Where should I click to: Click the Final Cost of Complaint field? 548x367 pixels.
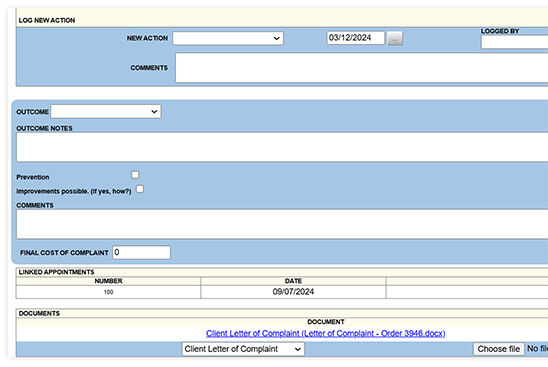[142, 252]
